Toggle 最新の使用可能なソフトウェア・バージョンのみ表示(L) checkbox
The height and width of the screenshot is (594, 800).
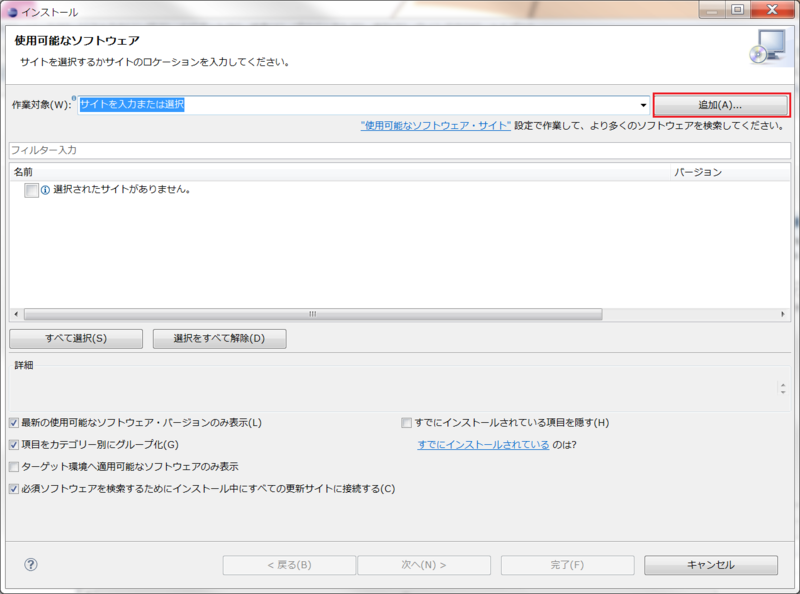14,423
